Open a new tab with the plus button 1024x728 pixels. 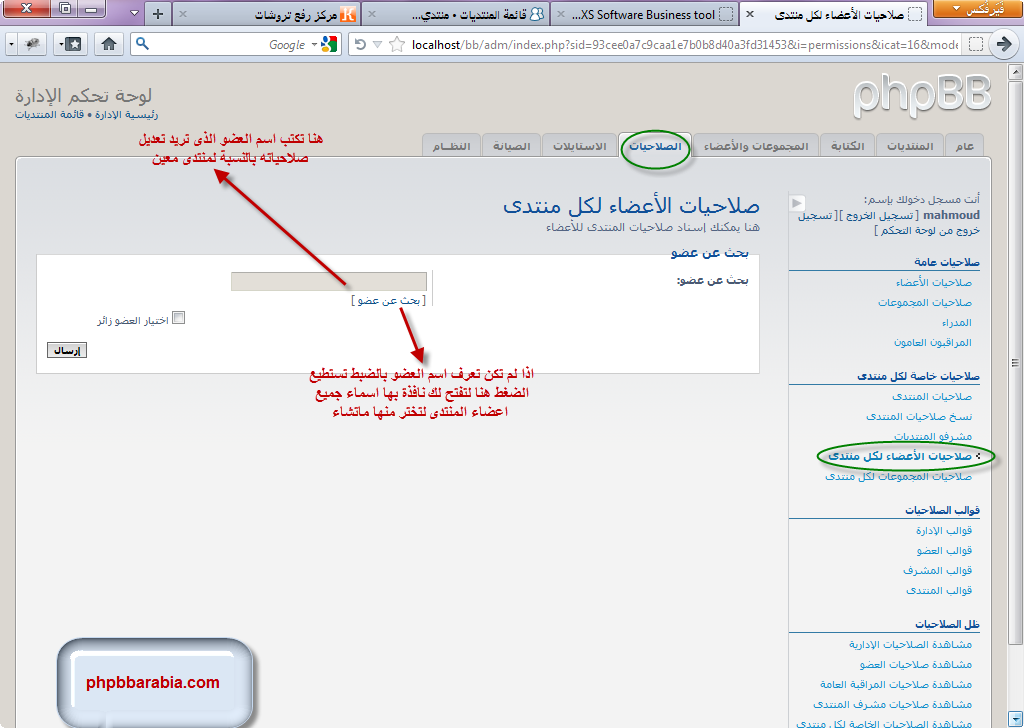tap(158, 14)
